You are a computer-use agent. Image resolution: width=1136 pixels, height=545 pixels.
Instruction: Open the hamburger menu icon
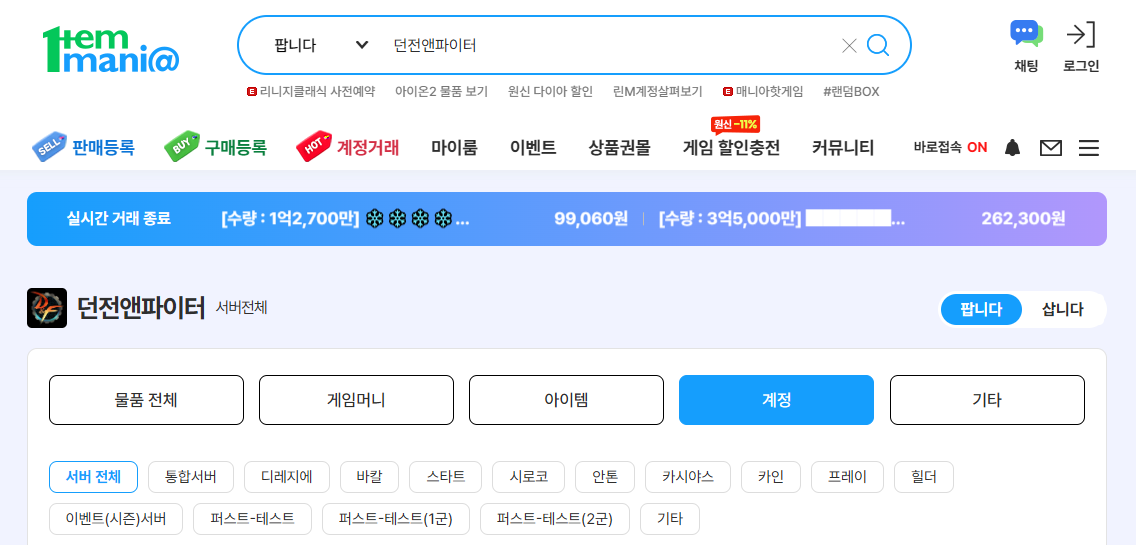[1088, 148]
